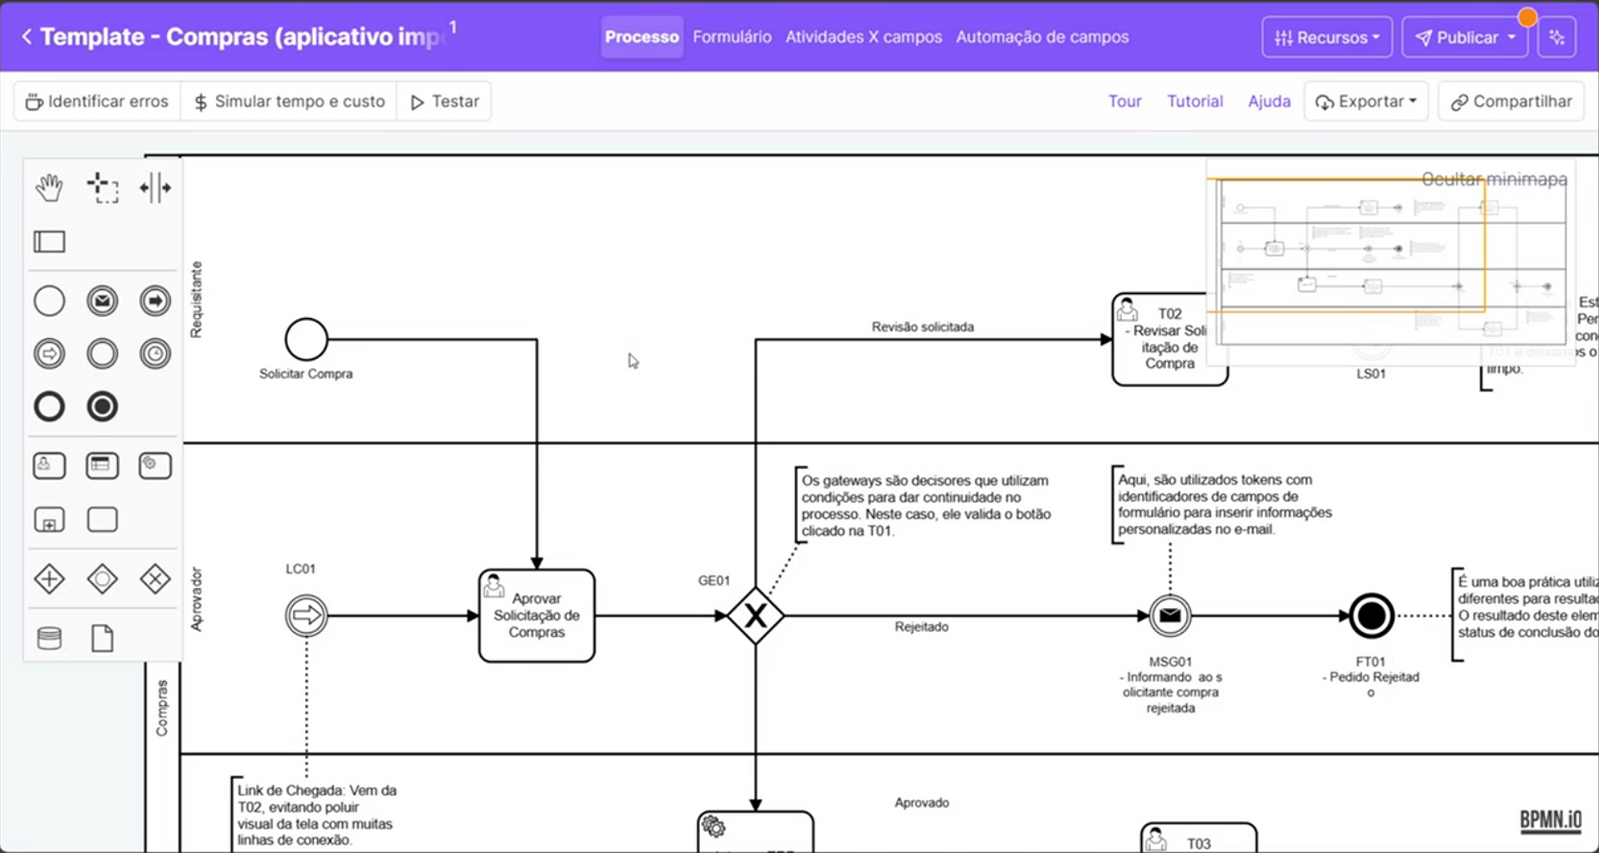The height and width of the screenshot is (853, 1599).
Task: Open the Tutorial link
Action: [x=1195, y=102]
